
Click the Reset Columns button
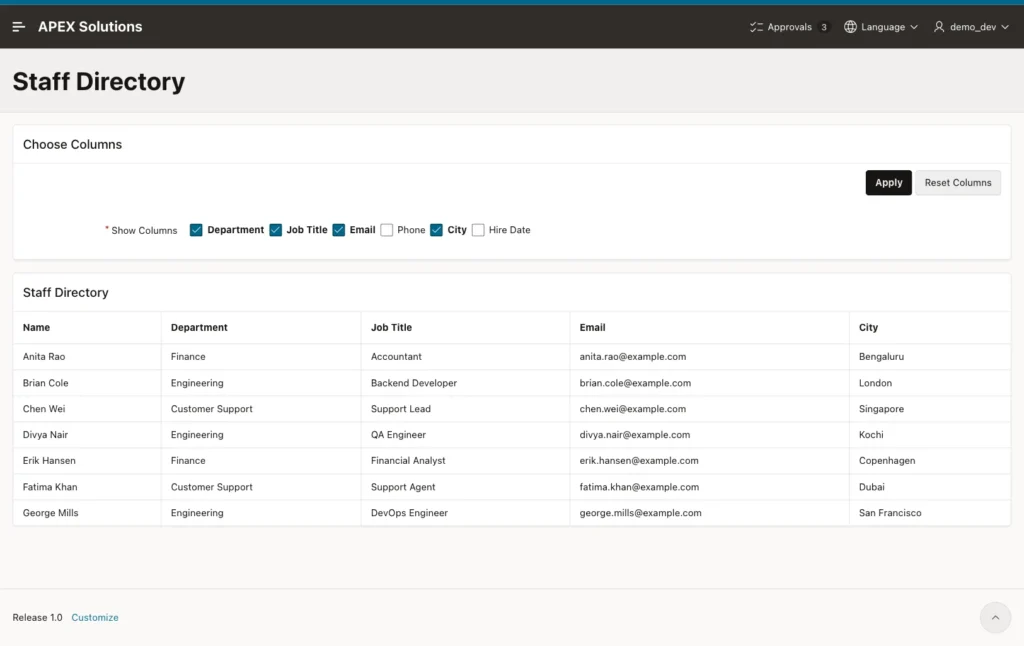pyautogui.click(x=957, y=183)
